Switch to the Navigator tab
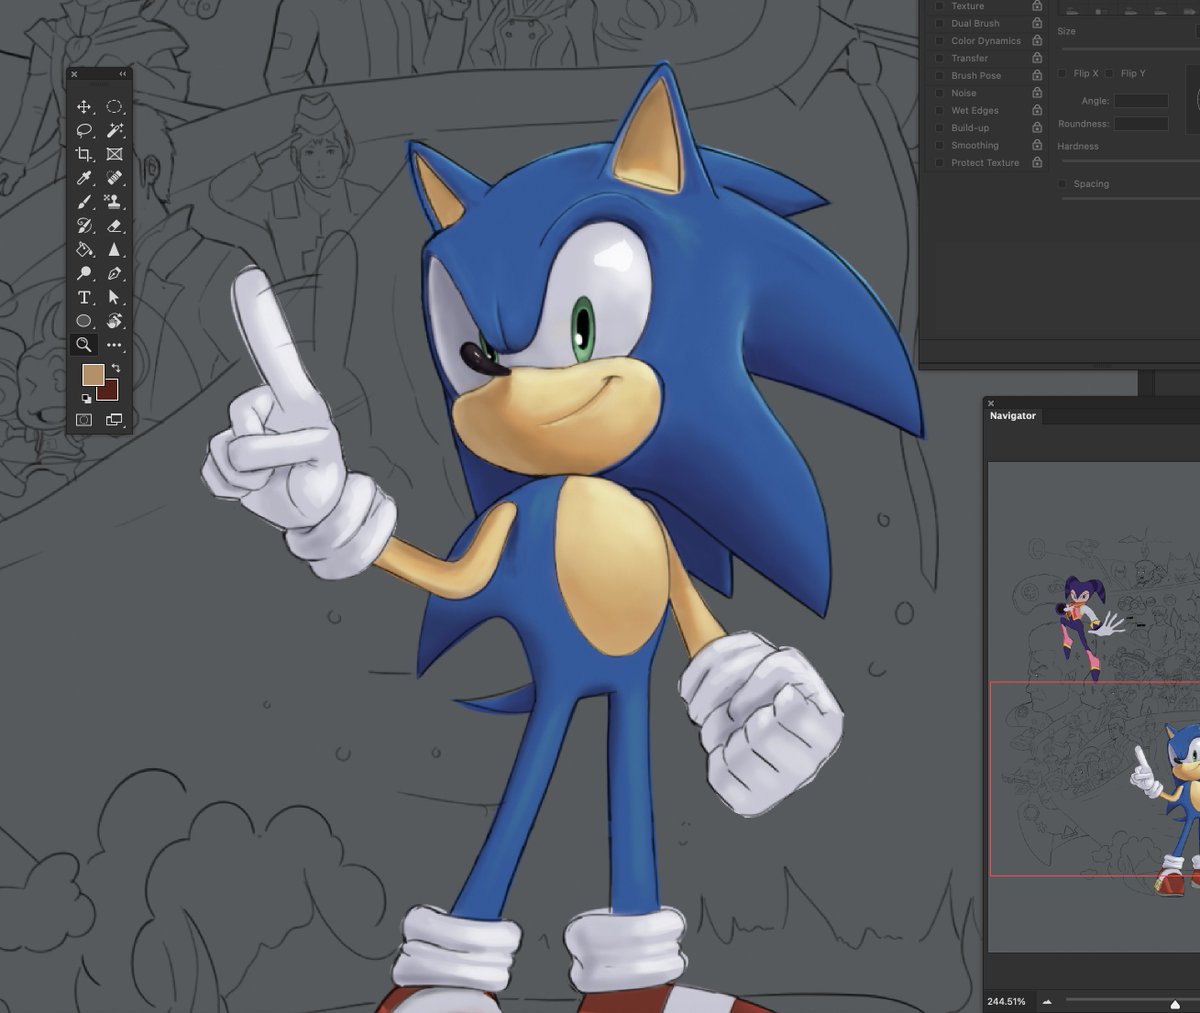The image size is (1200, 1013). coord(1013,416)
